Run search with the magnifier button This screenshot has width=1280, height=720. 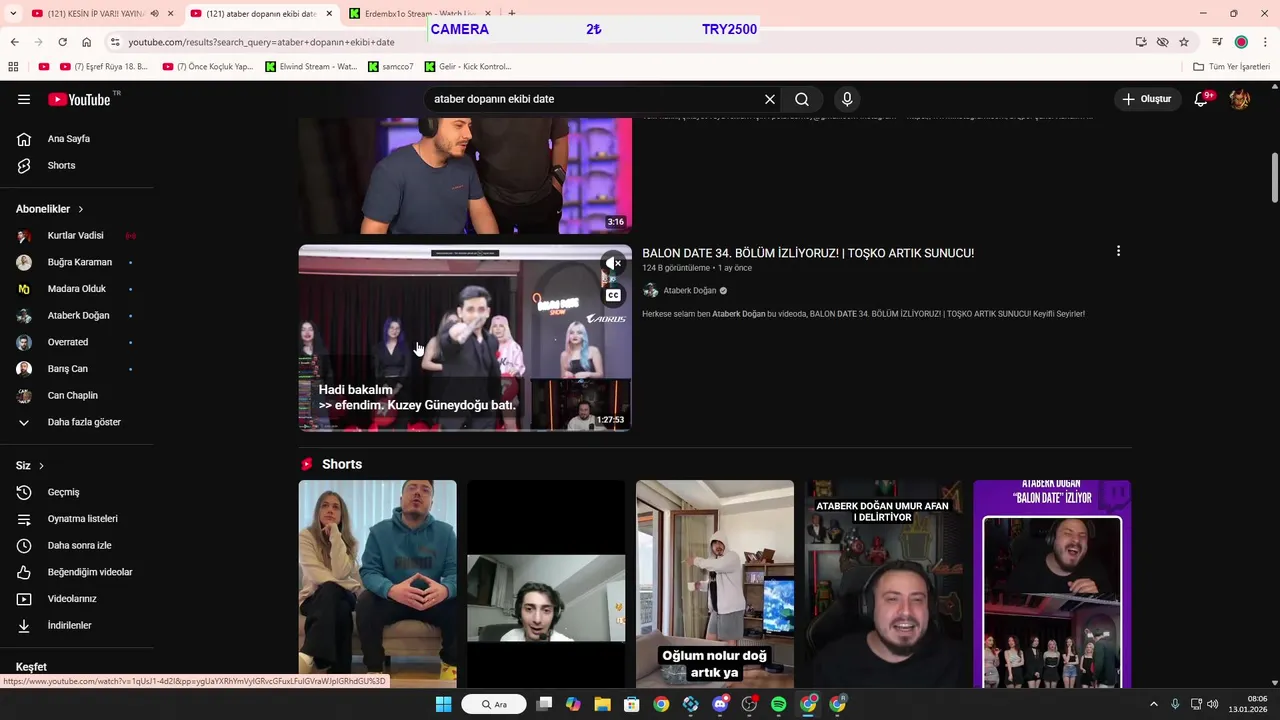pos(802,99)
